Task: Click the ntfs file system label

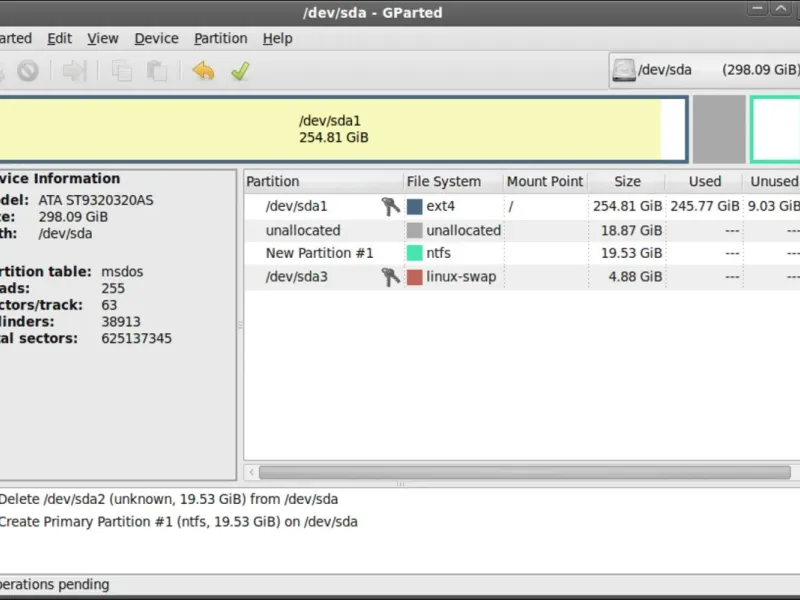Action: (438, 253)
